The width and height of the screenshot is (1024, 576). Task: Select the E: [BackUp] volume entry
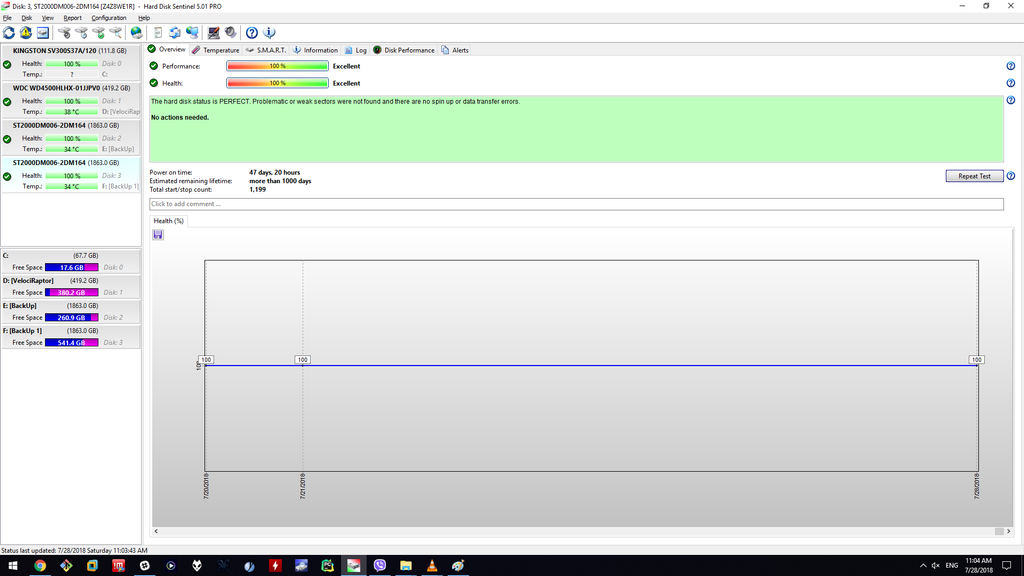(x=71, y=311)
